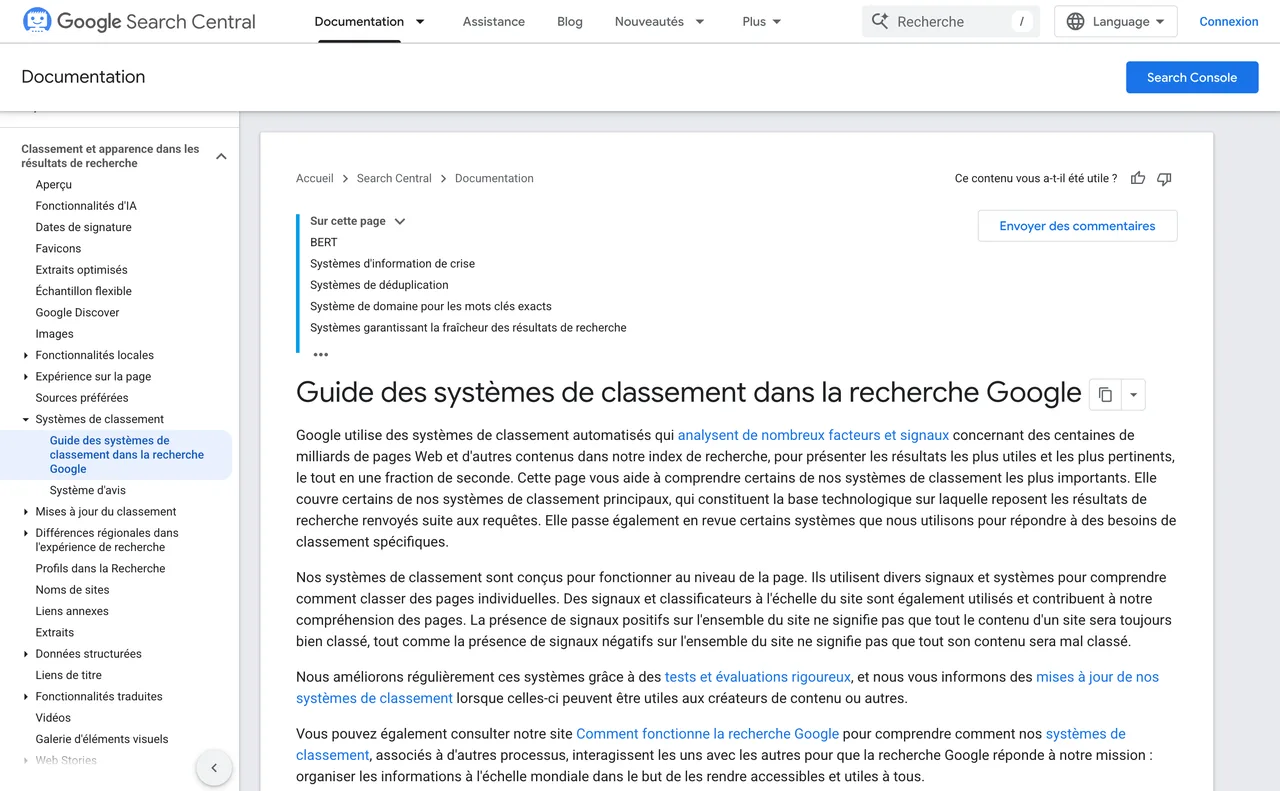Click the Connexion sign-in link
This screenshot has height=791, width=1280.
1229,21
